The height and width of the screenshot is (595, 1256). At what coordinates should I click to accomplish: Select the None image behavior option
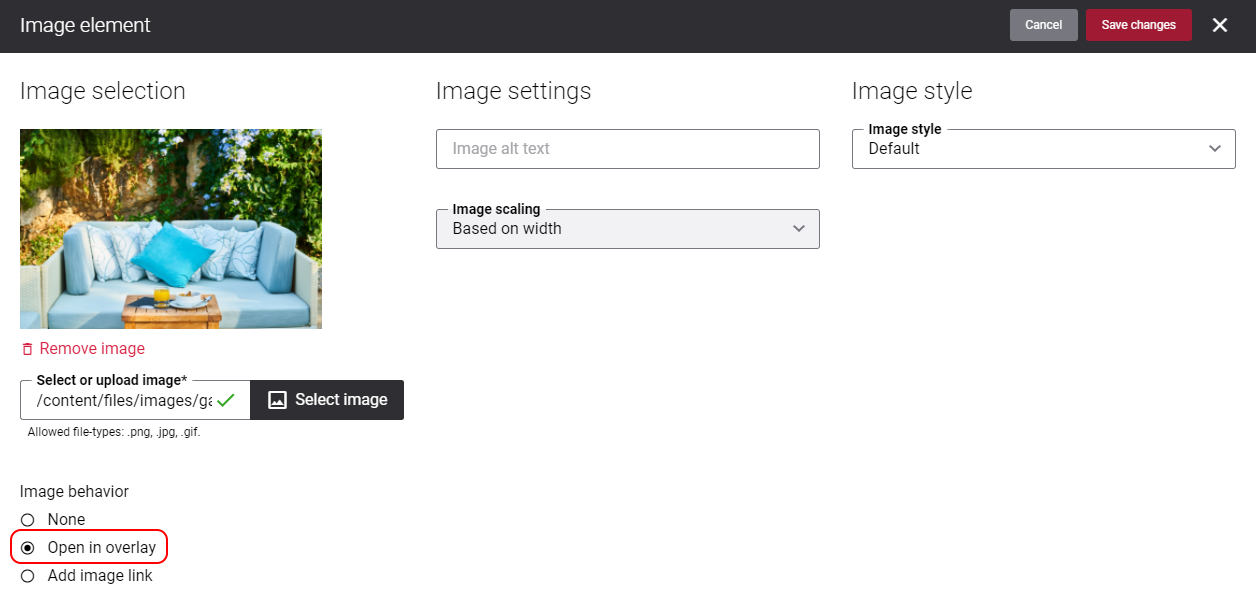(x=27, y=520)
